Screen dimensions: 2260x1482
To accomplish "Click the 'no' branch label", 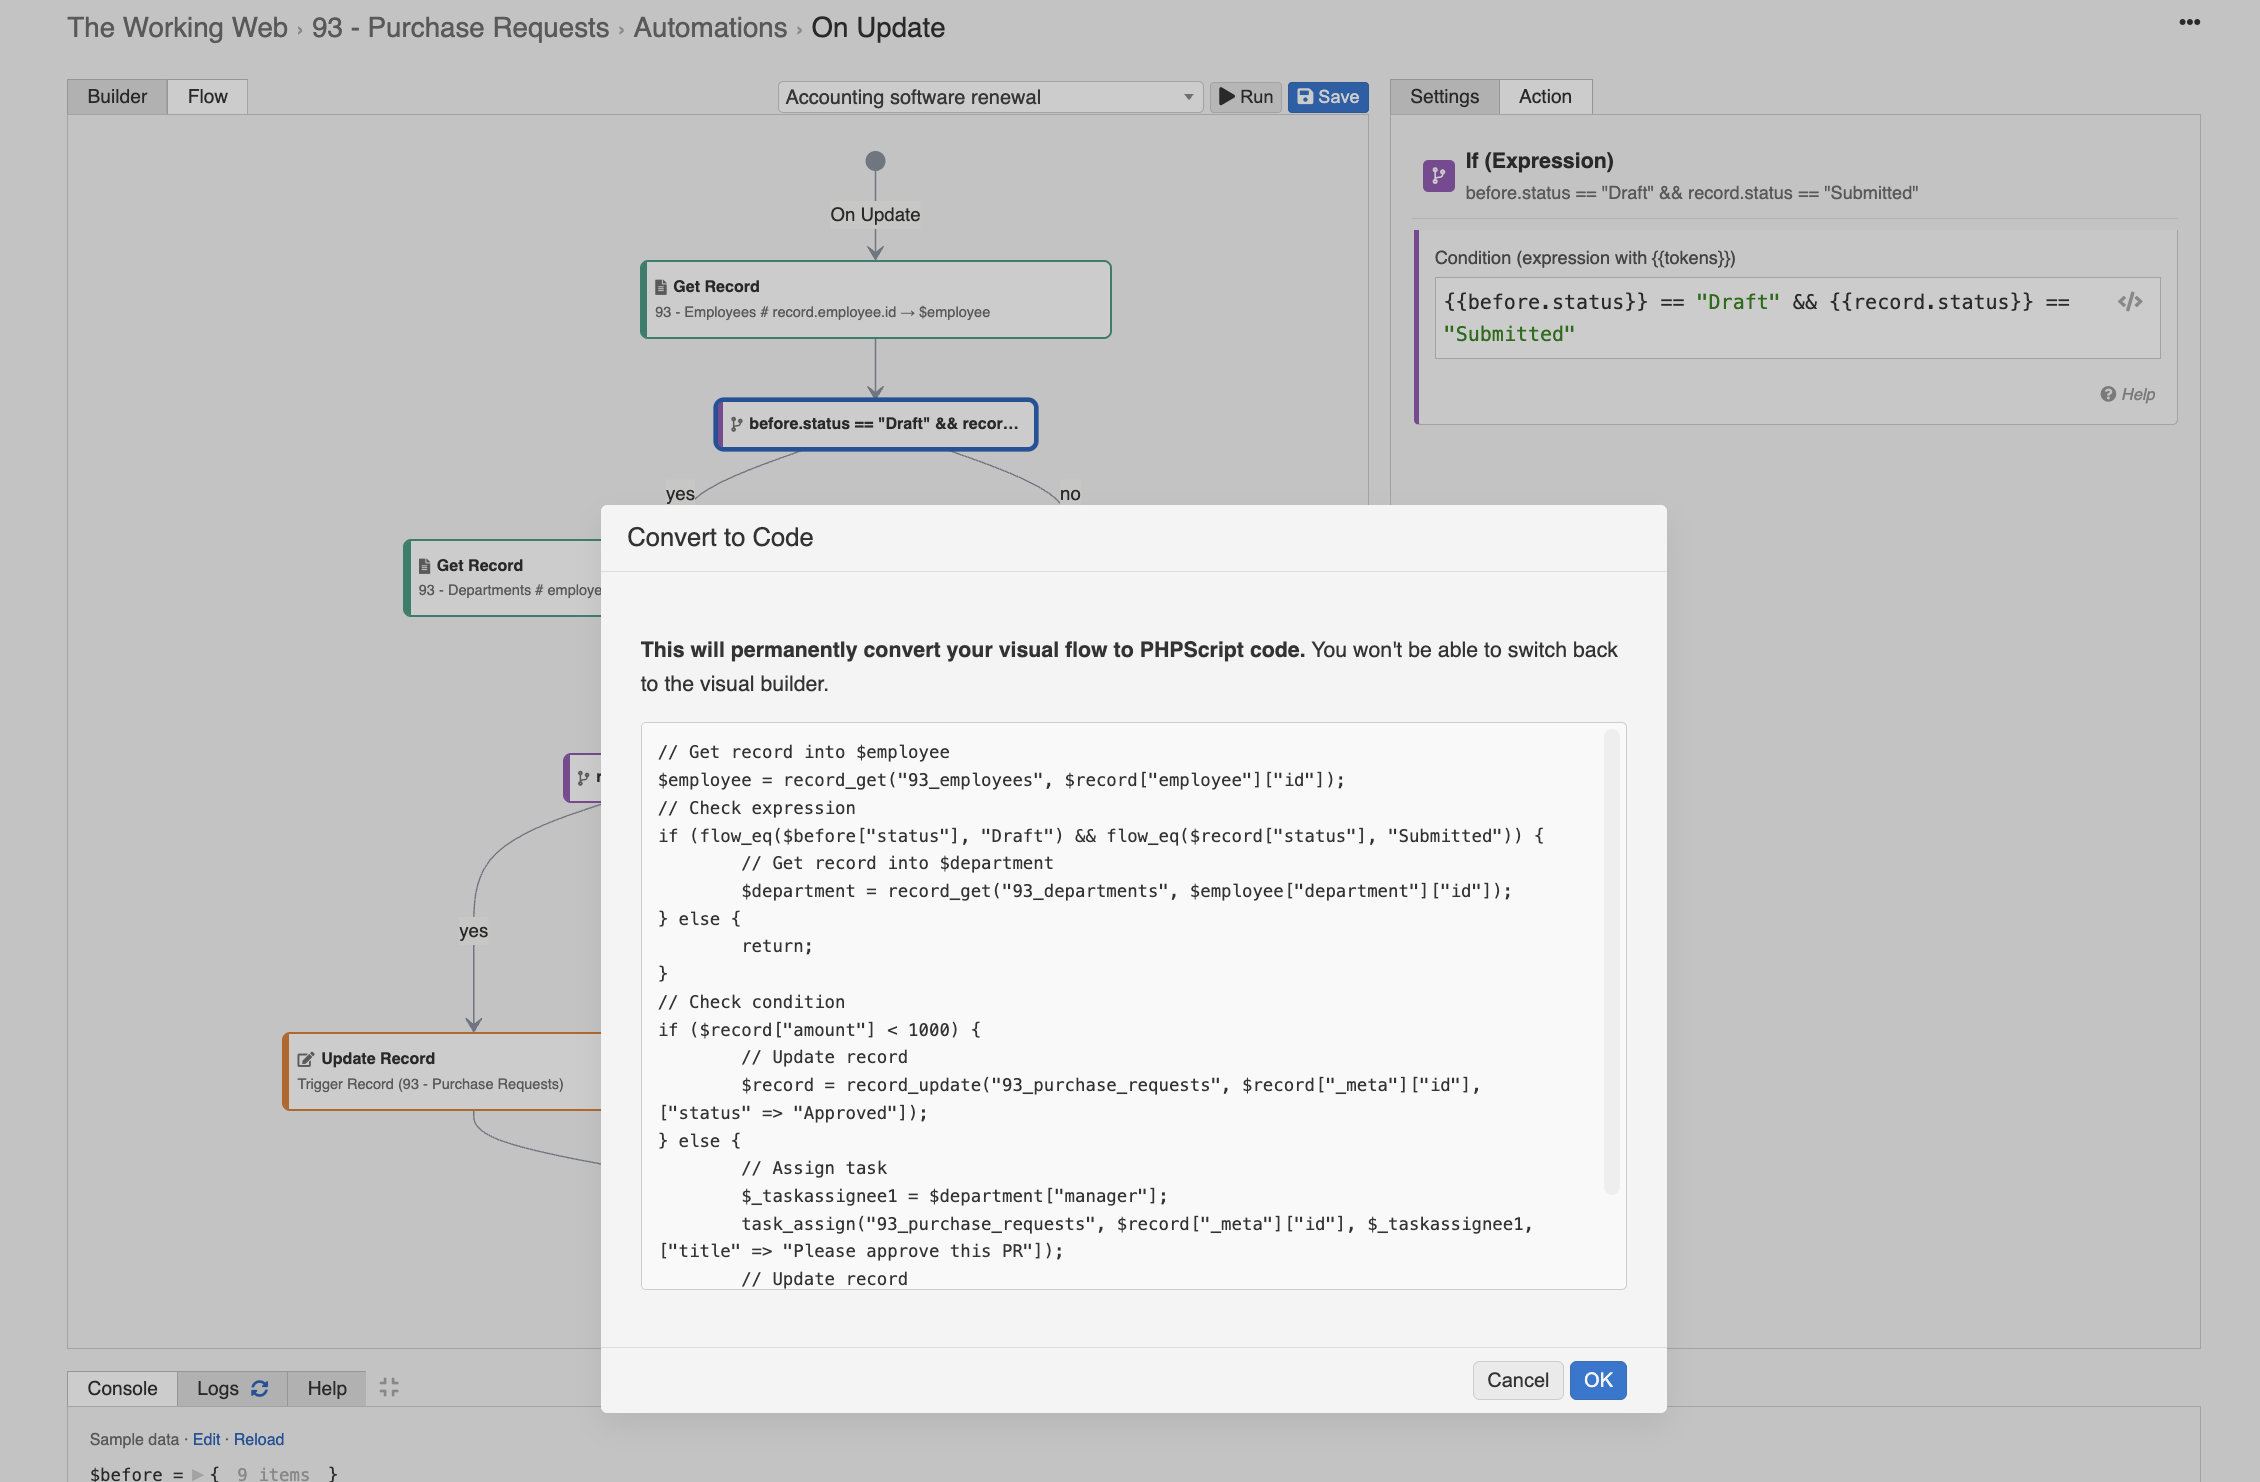I will tap(1070, 494).
